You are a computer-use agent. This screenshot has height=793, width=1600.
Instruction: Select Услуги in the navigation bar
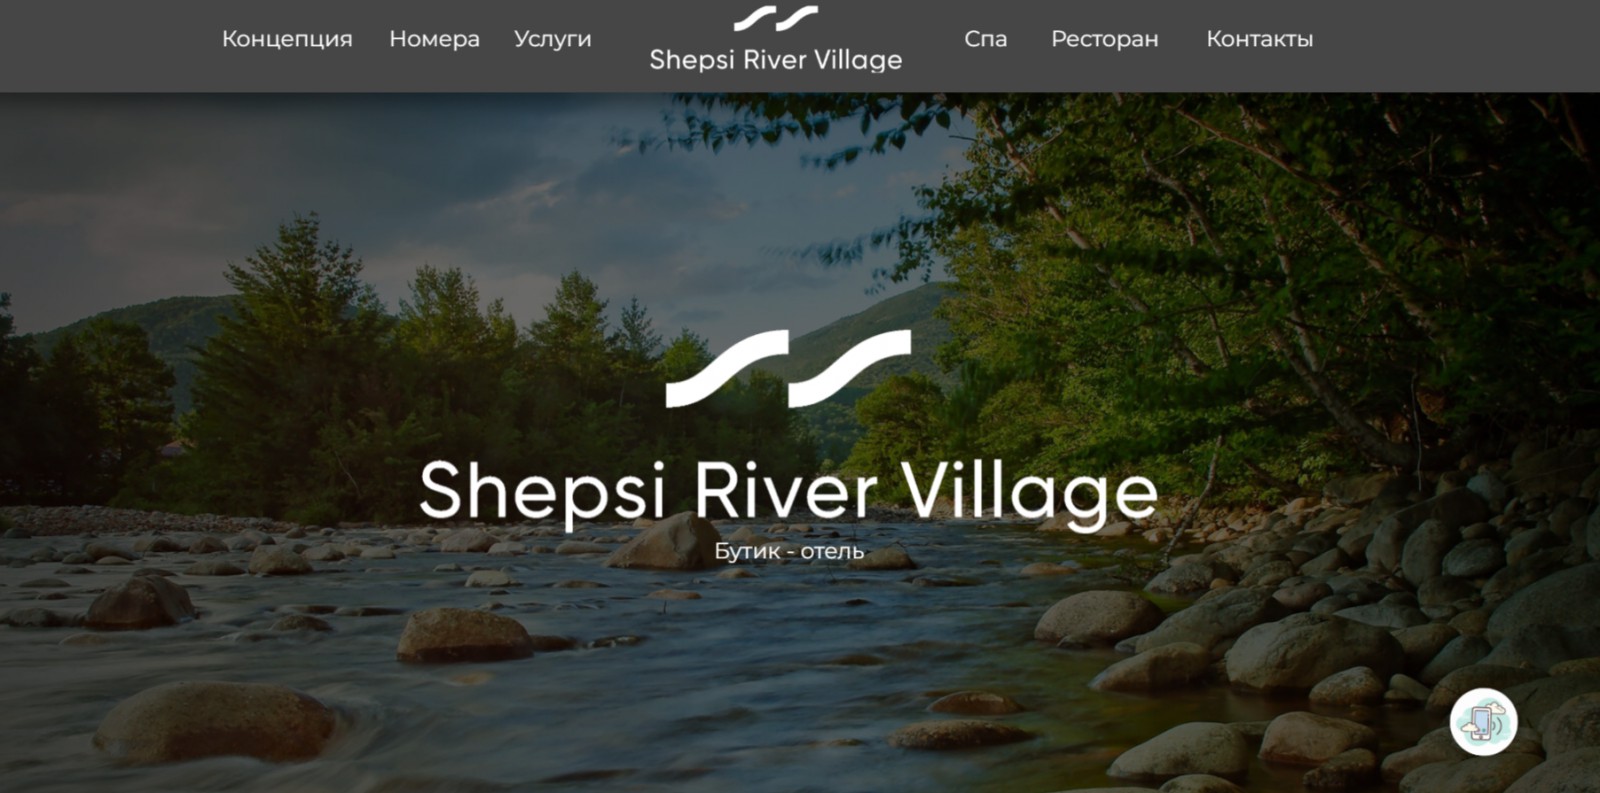pos(552,39)
